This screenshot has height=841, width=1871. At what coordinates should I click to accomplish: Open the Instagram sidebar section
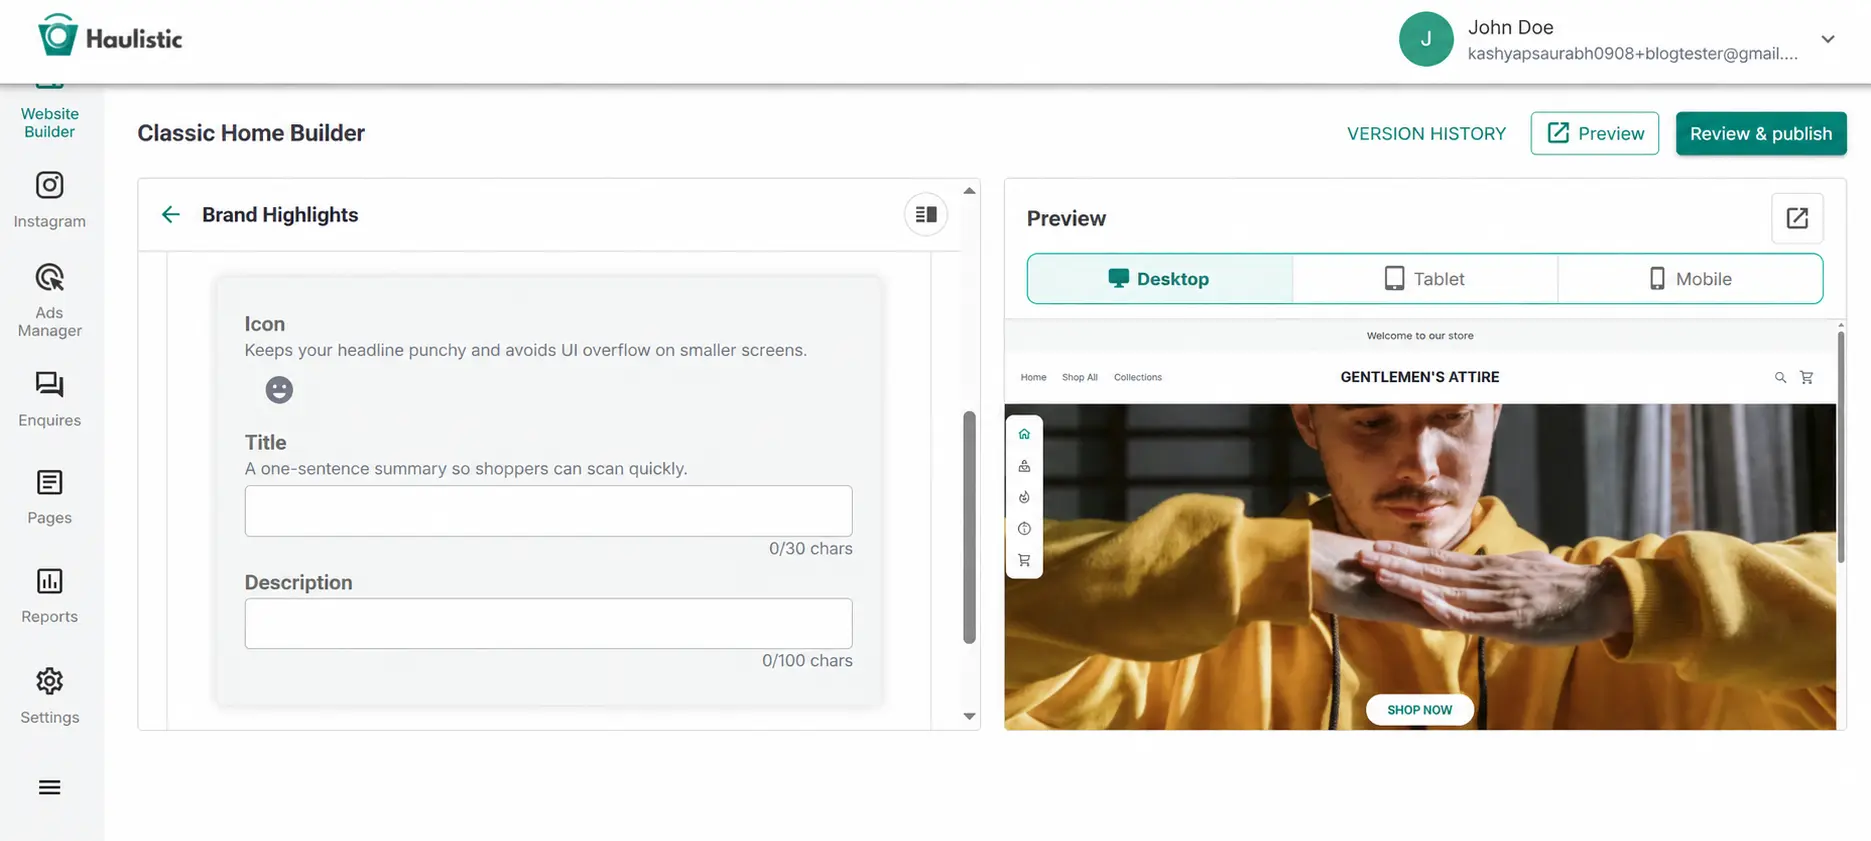click(x=49, y=201)
